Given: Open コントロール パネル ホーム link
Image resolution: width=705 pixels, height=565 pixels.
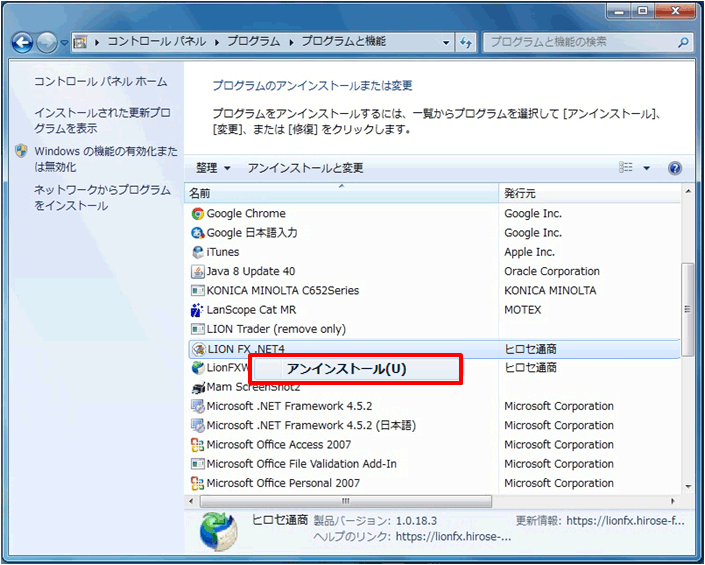Looking at the screenshot, I should [101, 82].
